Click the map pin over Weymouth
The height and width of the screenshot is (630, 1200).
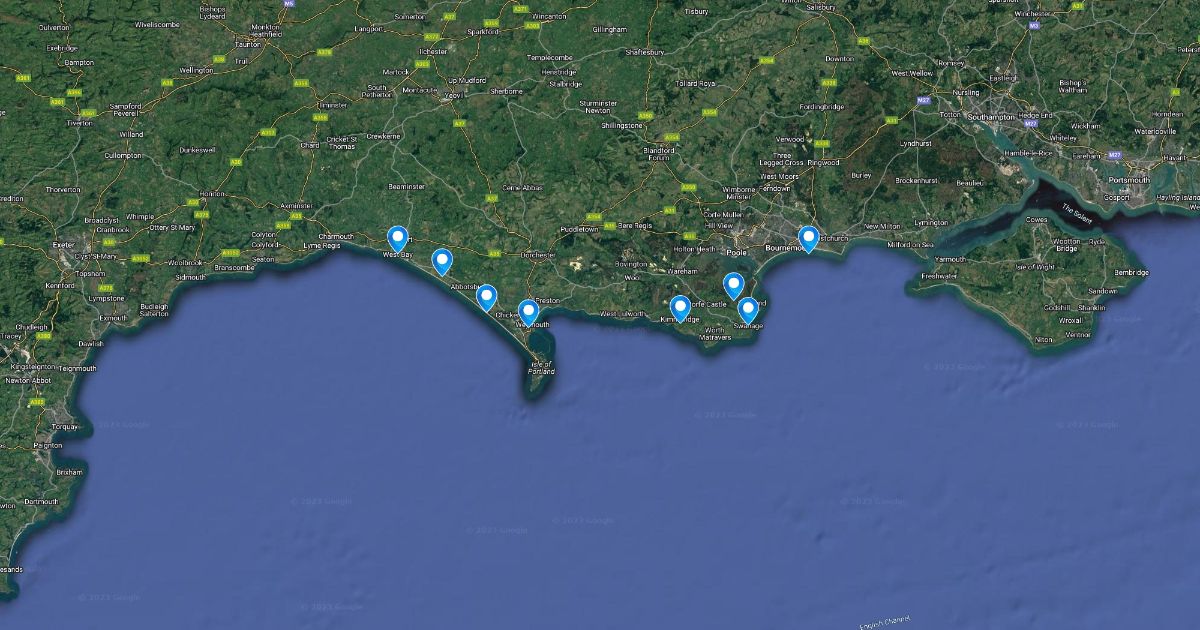click(528, 313)
